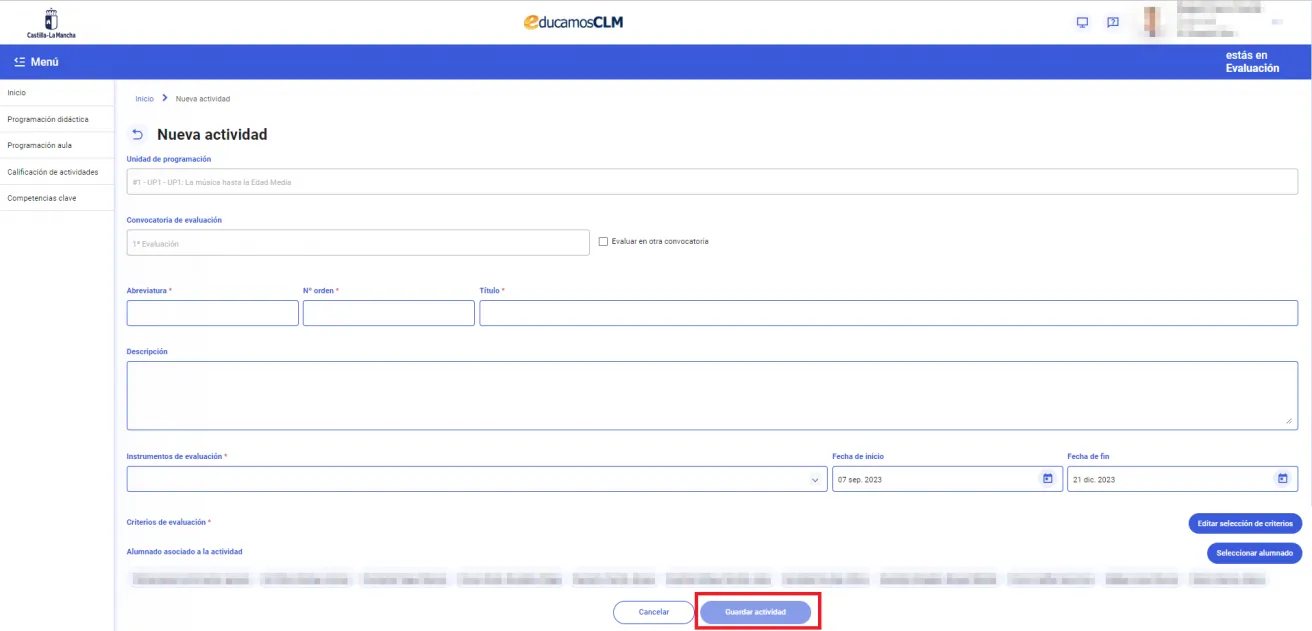This screenshot has width=1312, height=631.
Task: Click the back arrow beside Nueva actividad
Action: click(x=138, y=135)
